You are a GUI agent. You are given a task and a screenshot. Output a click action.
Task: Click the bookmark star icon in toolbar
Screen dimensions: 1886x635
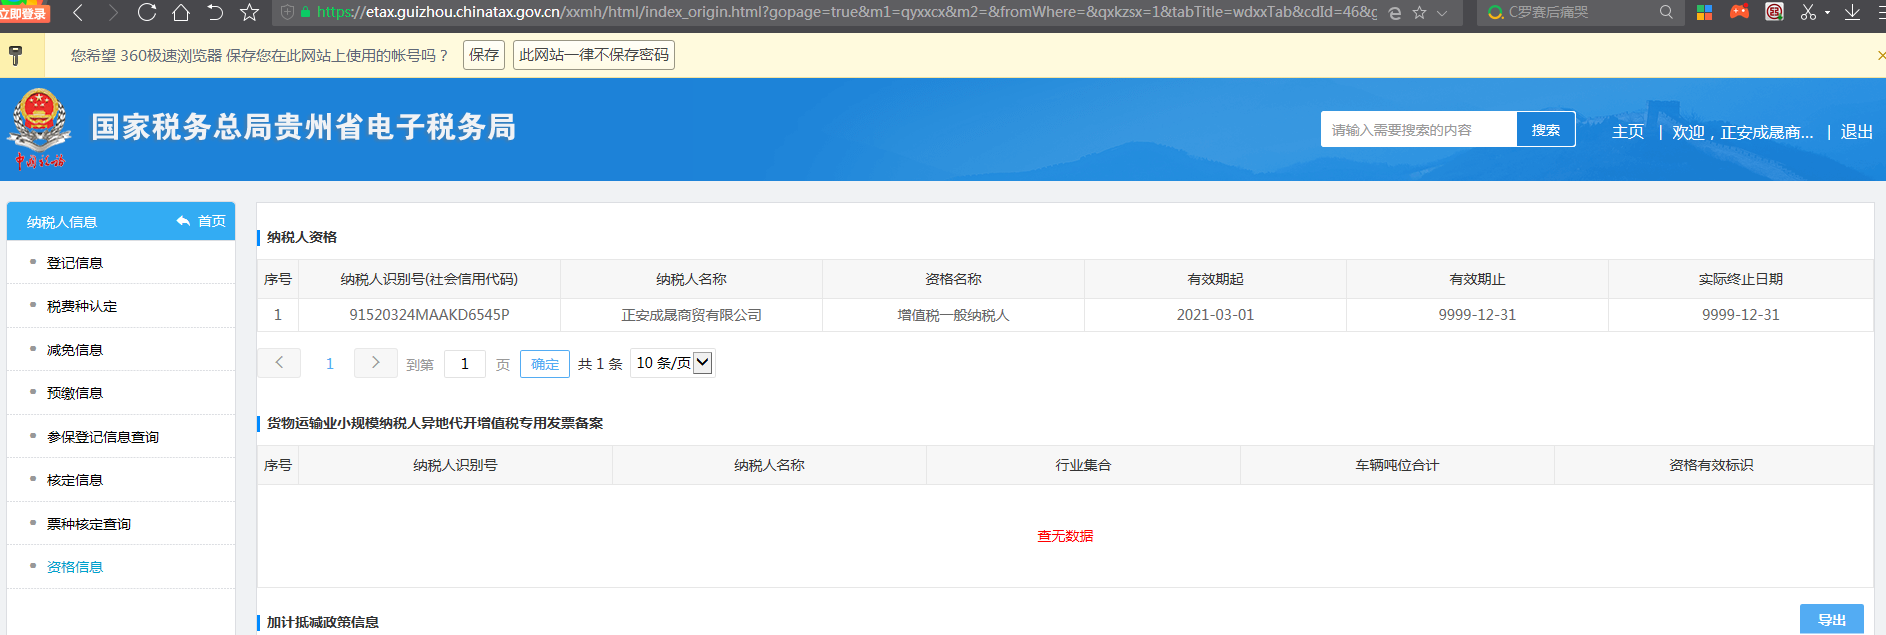pyautogui.click(x=250, y=13)
